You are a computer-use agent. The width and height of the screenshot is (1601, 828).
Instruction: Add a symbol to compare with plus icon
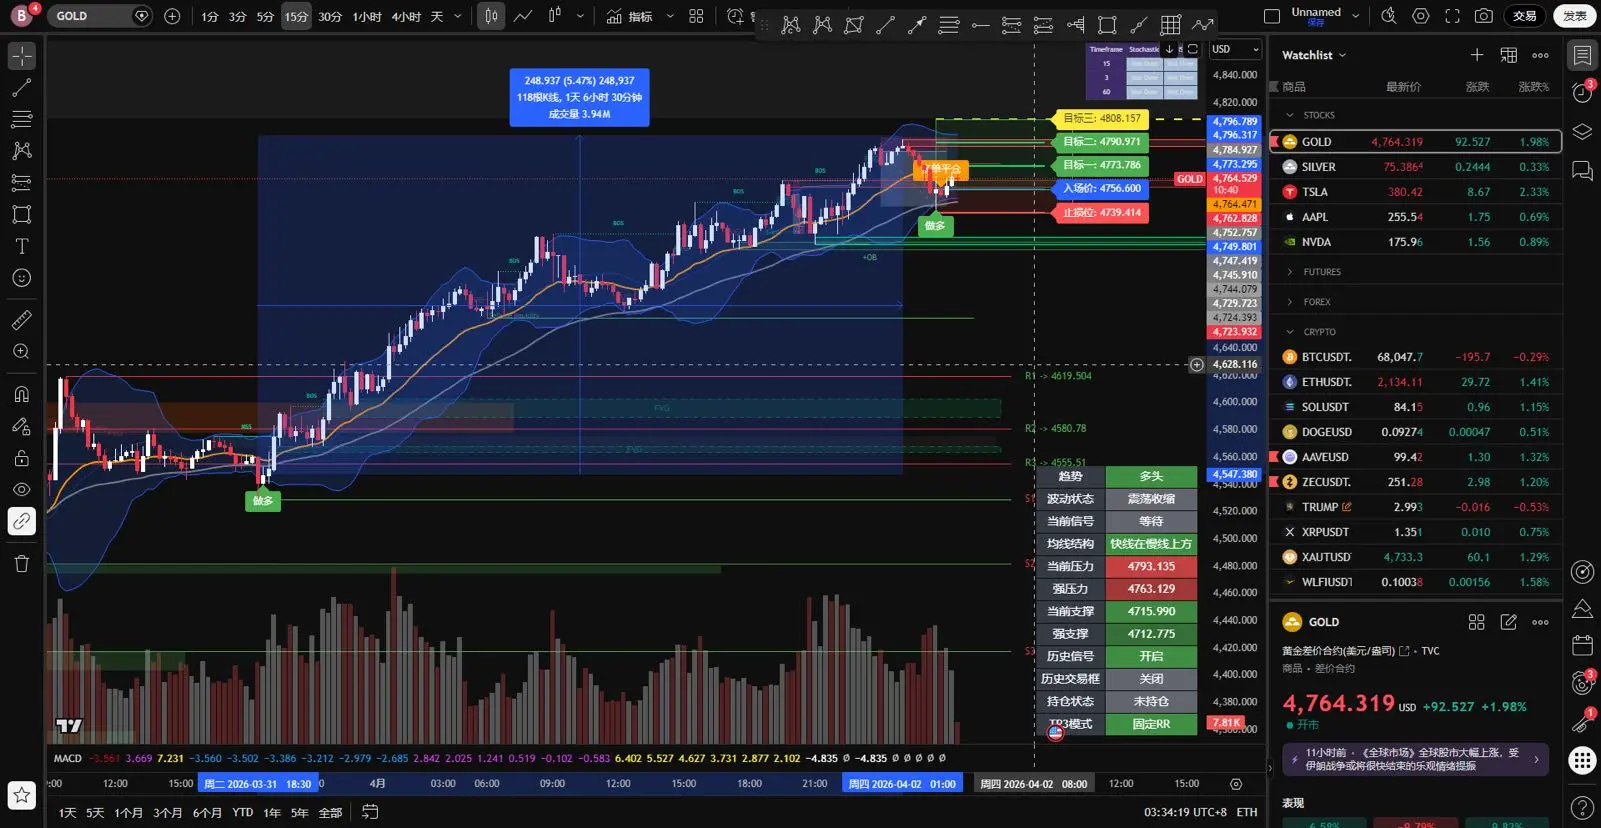[172, 16]
